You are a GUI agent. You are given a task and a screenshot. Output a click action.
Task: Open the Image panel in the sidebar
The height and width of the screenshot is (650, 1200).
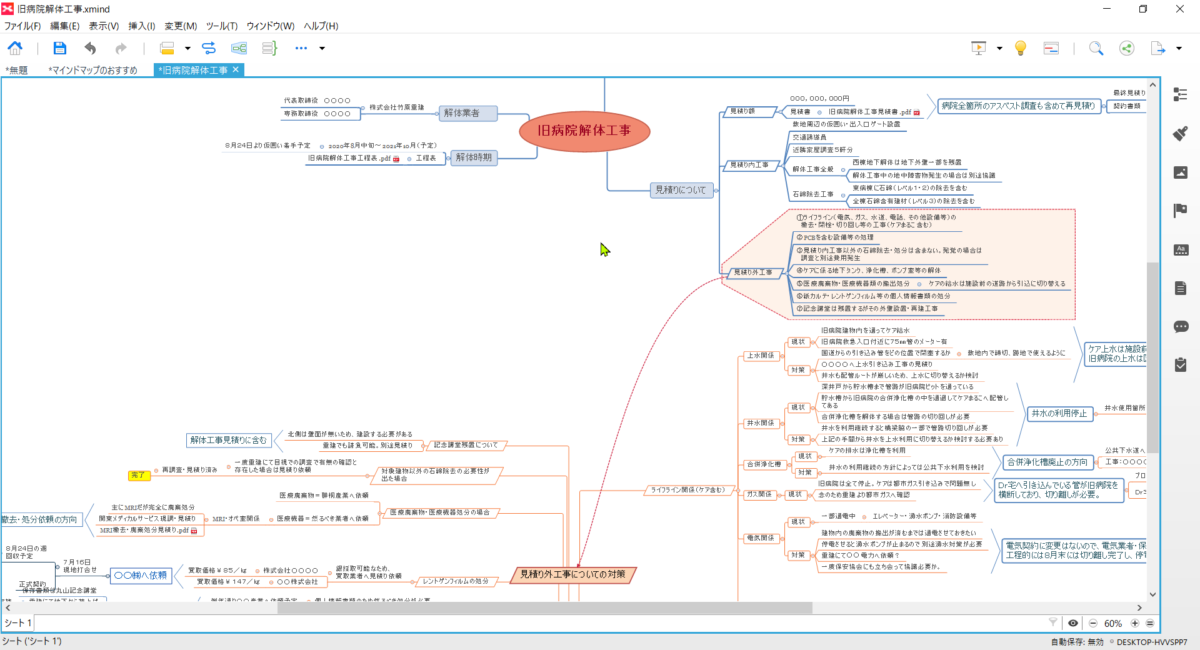pyautogui.click(x=1180, y=172)
